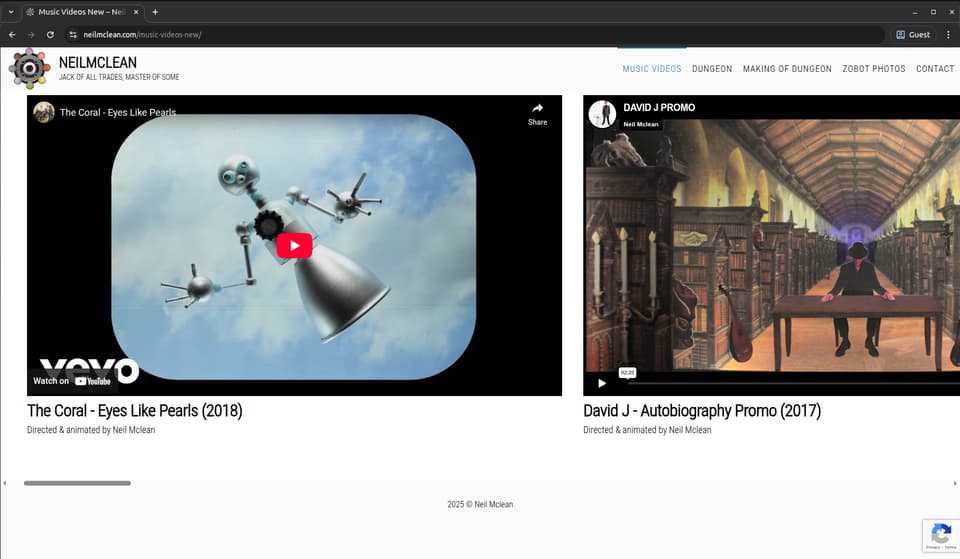The height and width of the screenshot is (559, 960).
Task: Click the reCAPTCHA badge
Action: click(941, 535)
